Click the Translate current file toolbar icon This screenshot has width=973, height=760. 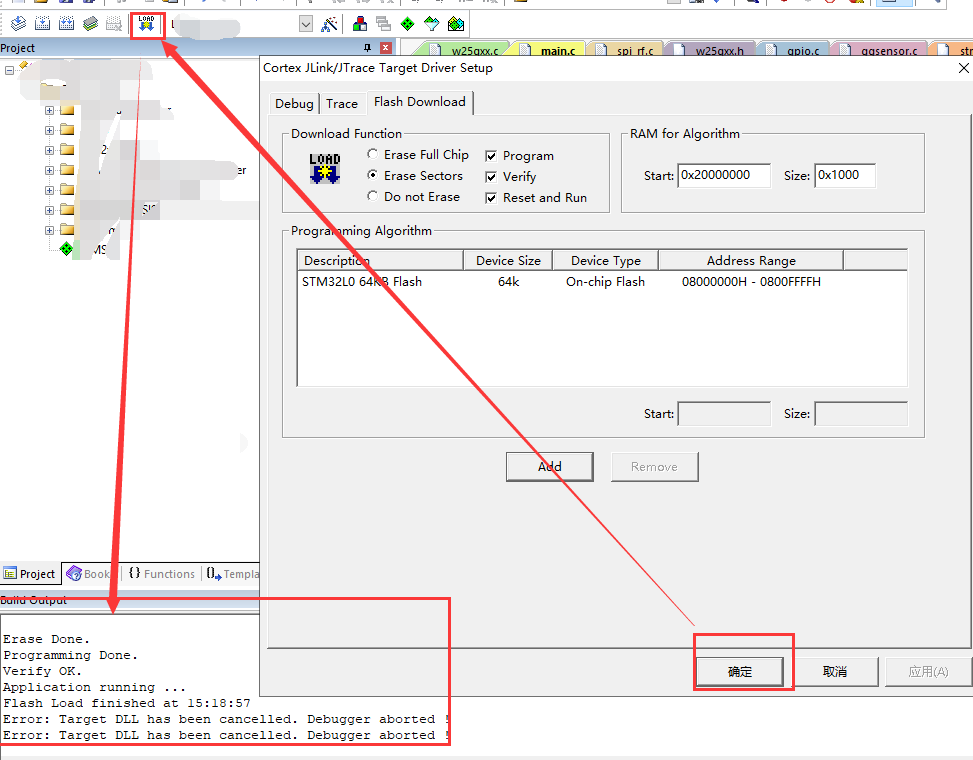(19, 24)
